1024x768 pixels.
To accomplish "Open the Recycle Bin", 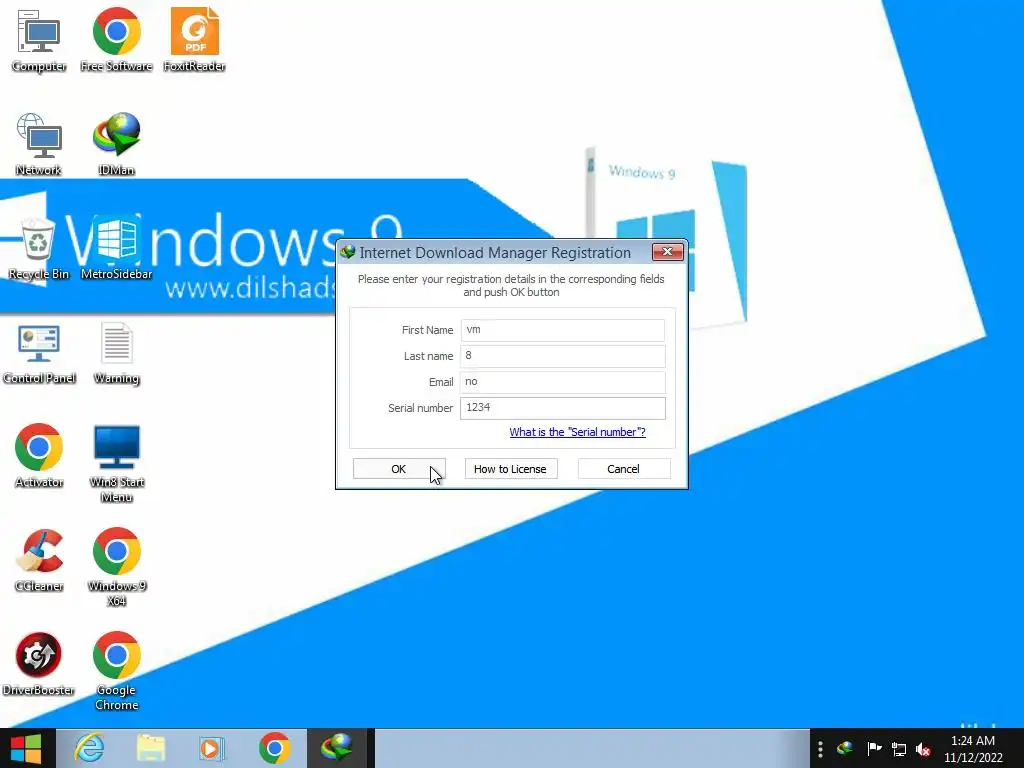I will pyautogui.click(x=39, y=249).
